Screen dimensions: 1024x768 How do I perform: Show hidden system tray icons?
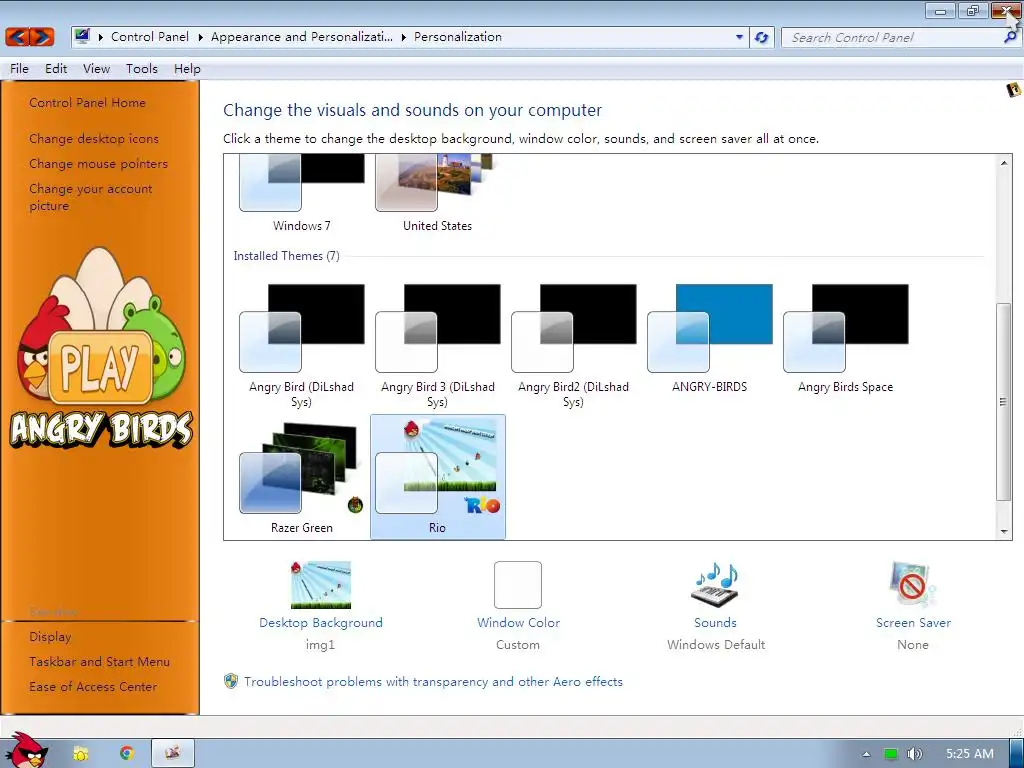(x=867, y=754)
